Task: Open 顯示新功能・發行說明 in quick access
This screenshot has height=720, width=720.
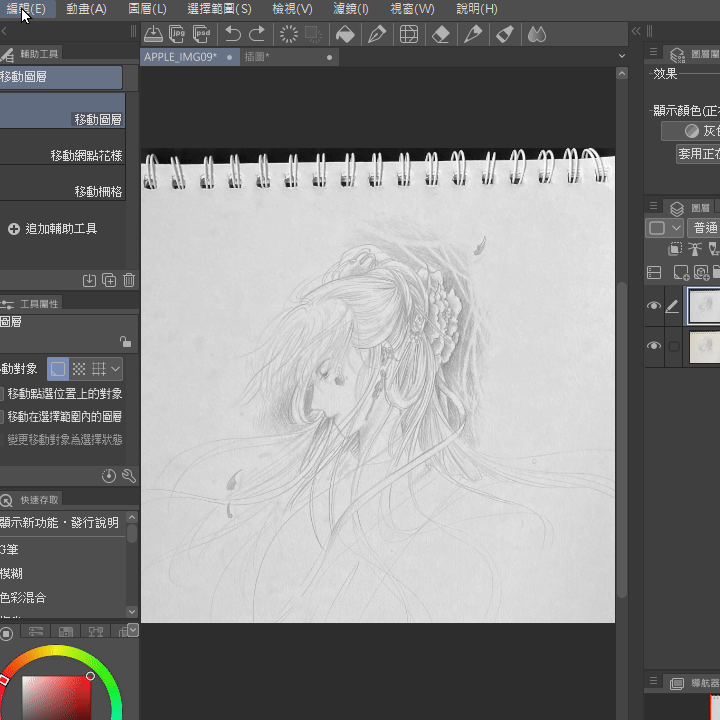Action: coord(62,523)
